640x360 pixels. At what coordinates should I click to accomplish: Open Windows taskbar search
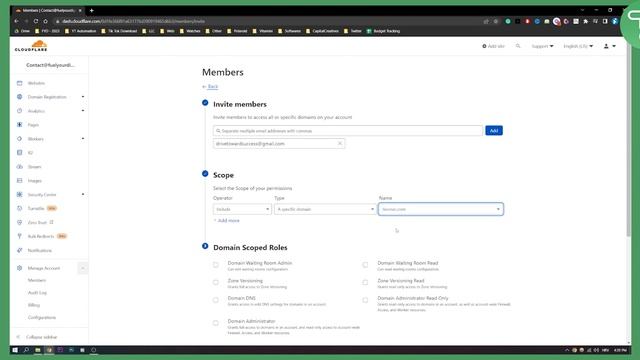26,350
